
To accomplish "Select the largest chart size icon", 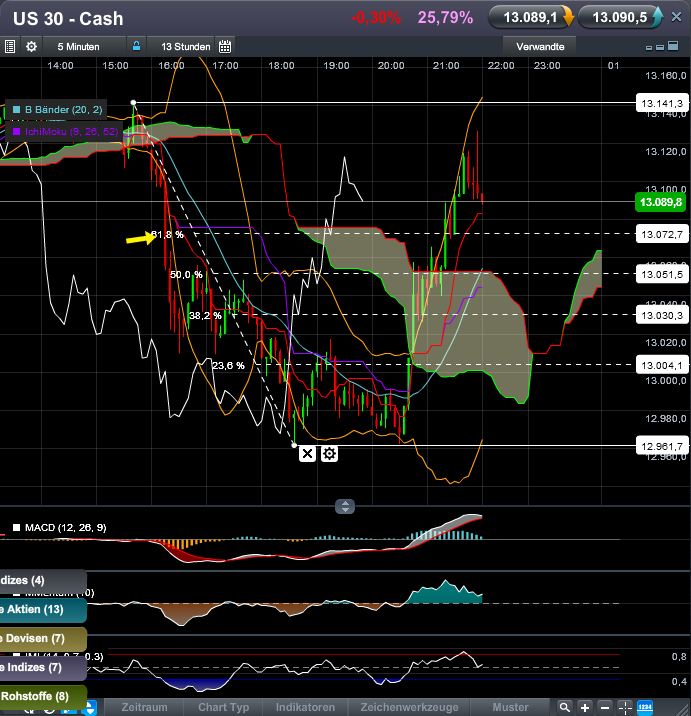I will click(673, 46).
